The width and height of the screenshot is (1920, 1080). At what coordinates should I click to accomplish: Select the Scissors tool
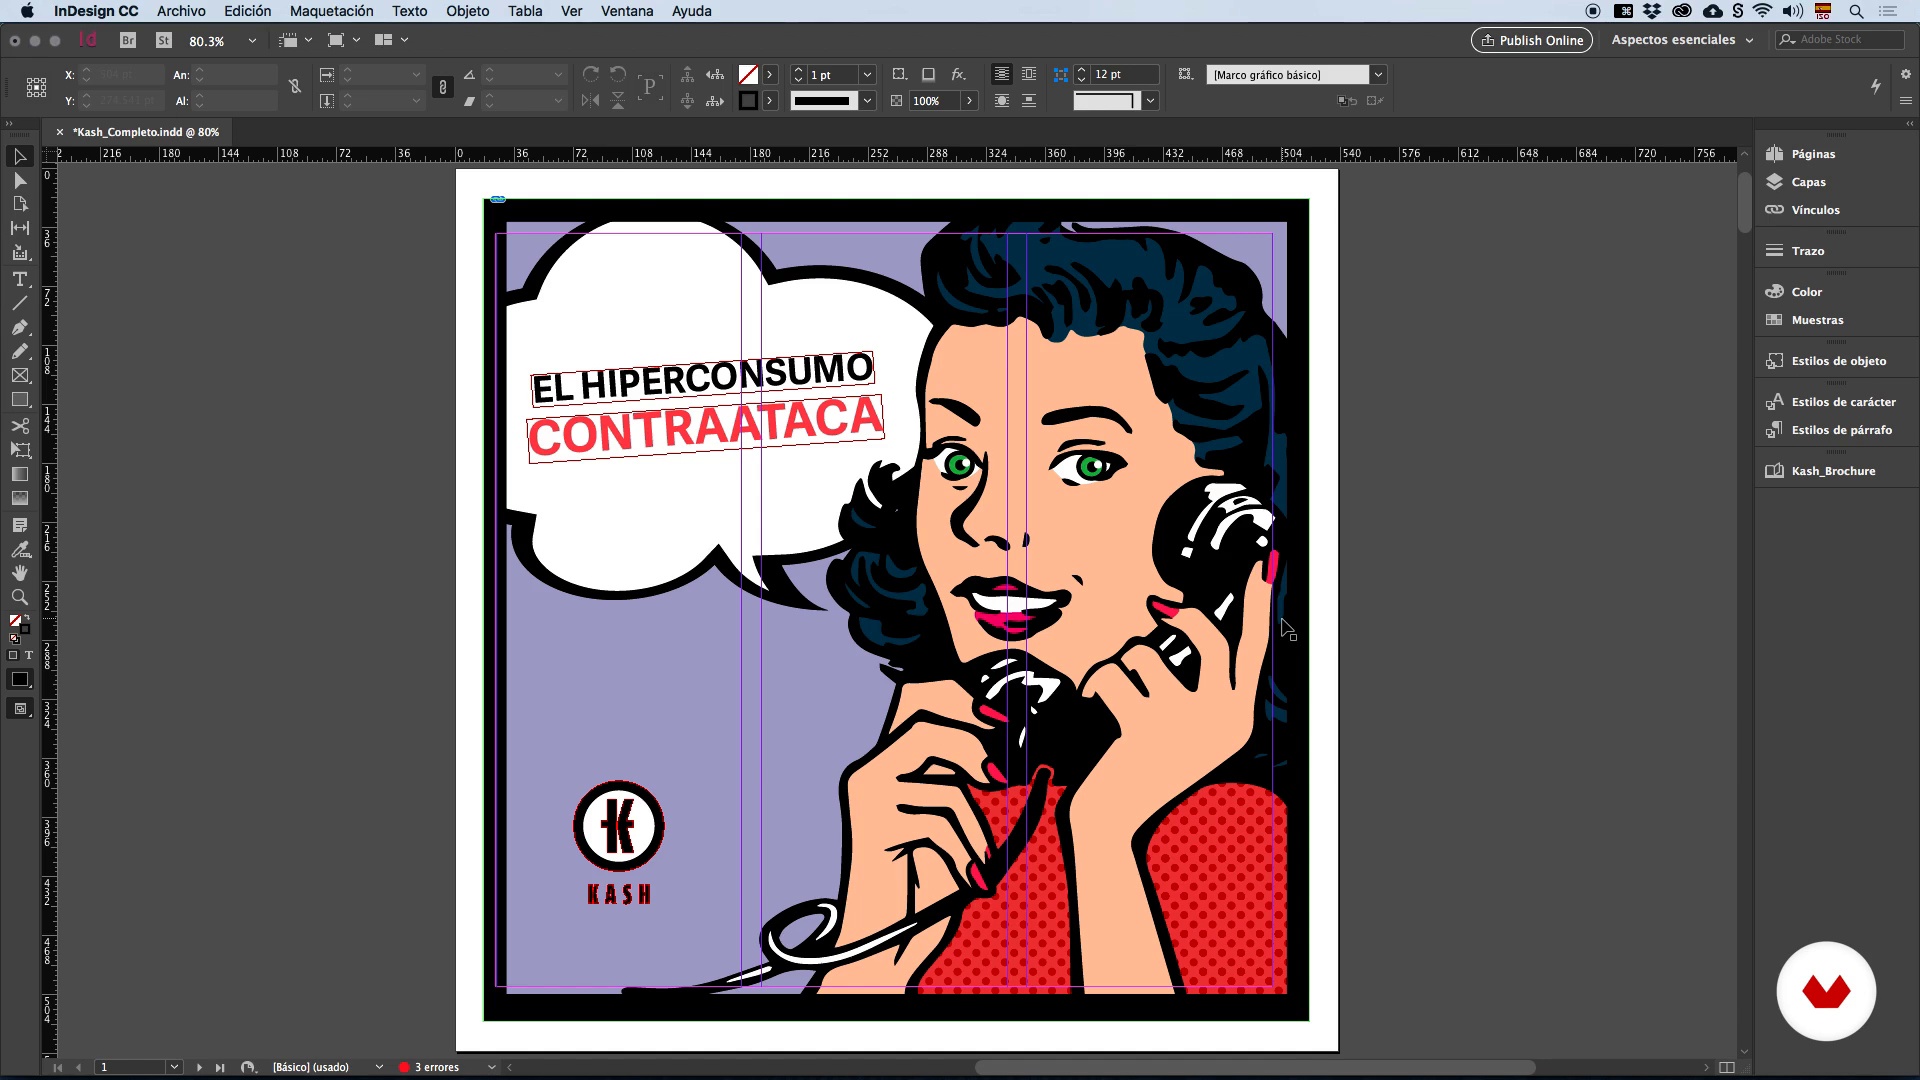tap(19, 426)
